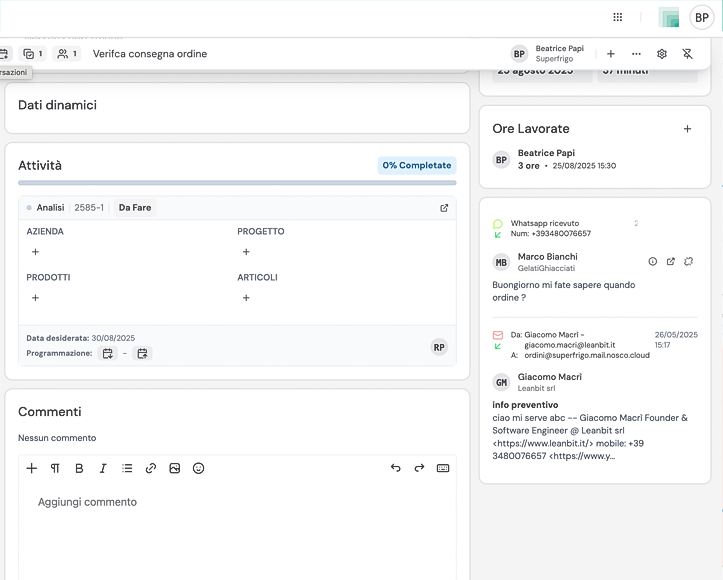The width and height of the screenshot is (723, 580).
Task: Open the apps grid menu
Action: coord(618,17)
